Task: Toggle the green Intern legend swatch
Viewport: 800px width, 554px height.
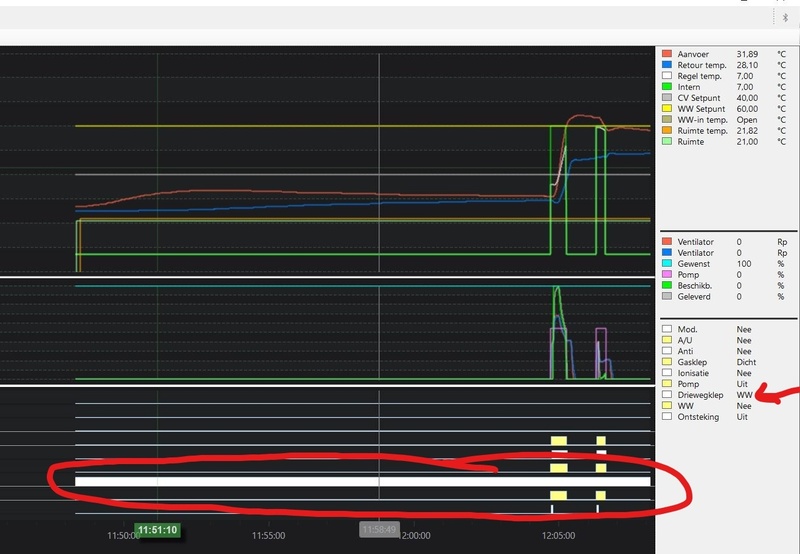Action: pos(666,87)
